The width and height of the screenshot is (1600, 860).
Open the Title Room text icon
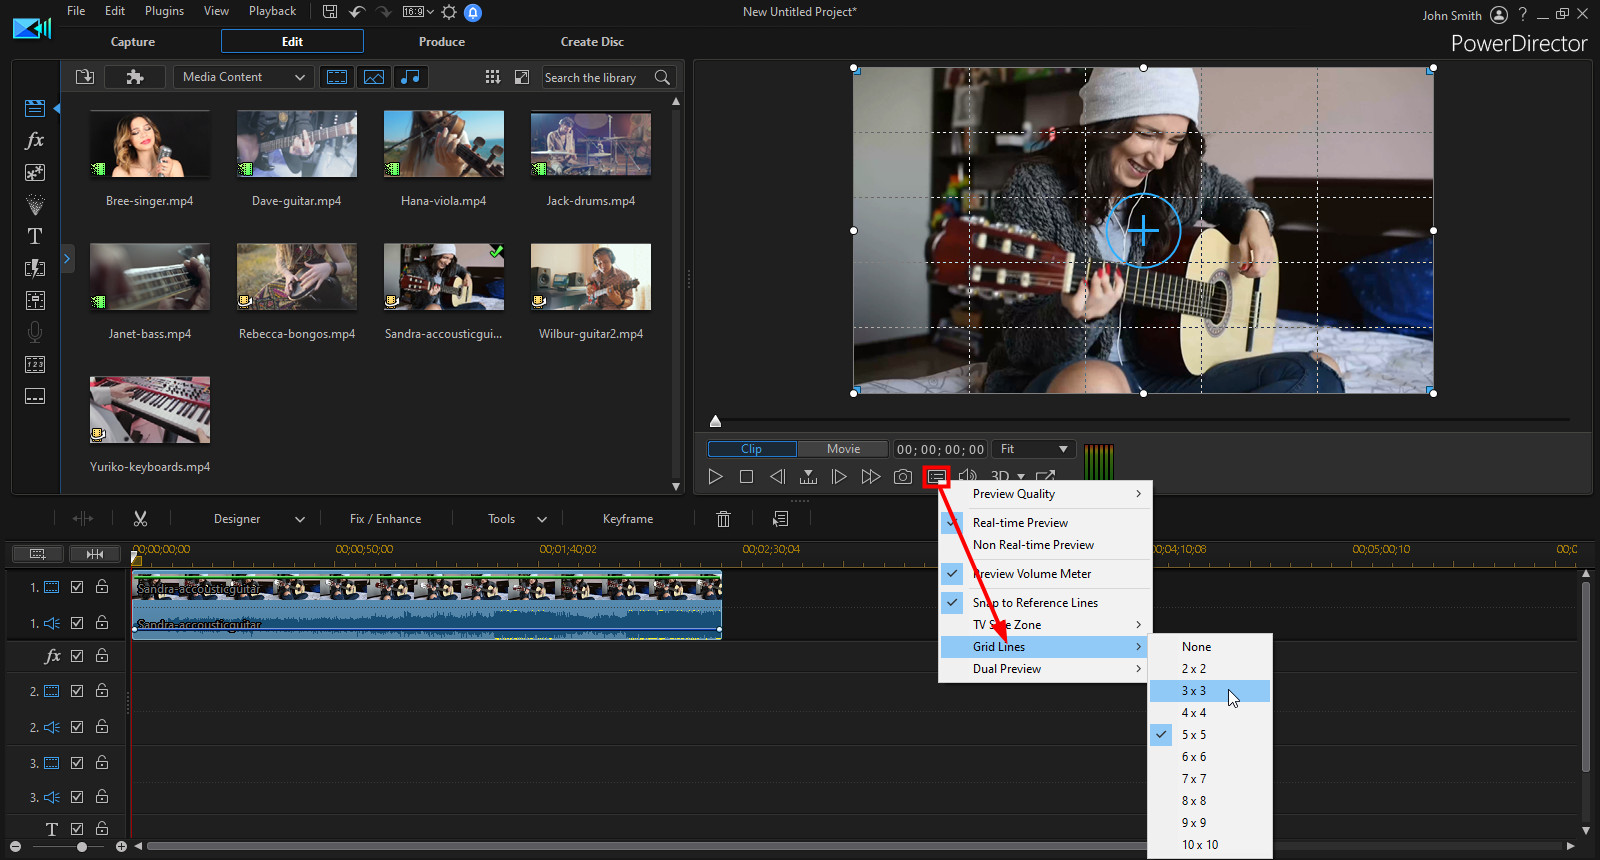click(35, 236)
